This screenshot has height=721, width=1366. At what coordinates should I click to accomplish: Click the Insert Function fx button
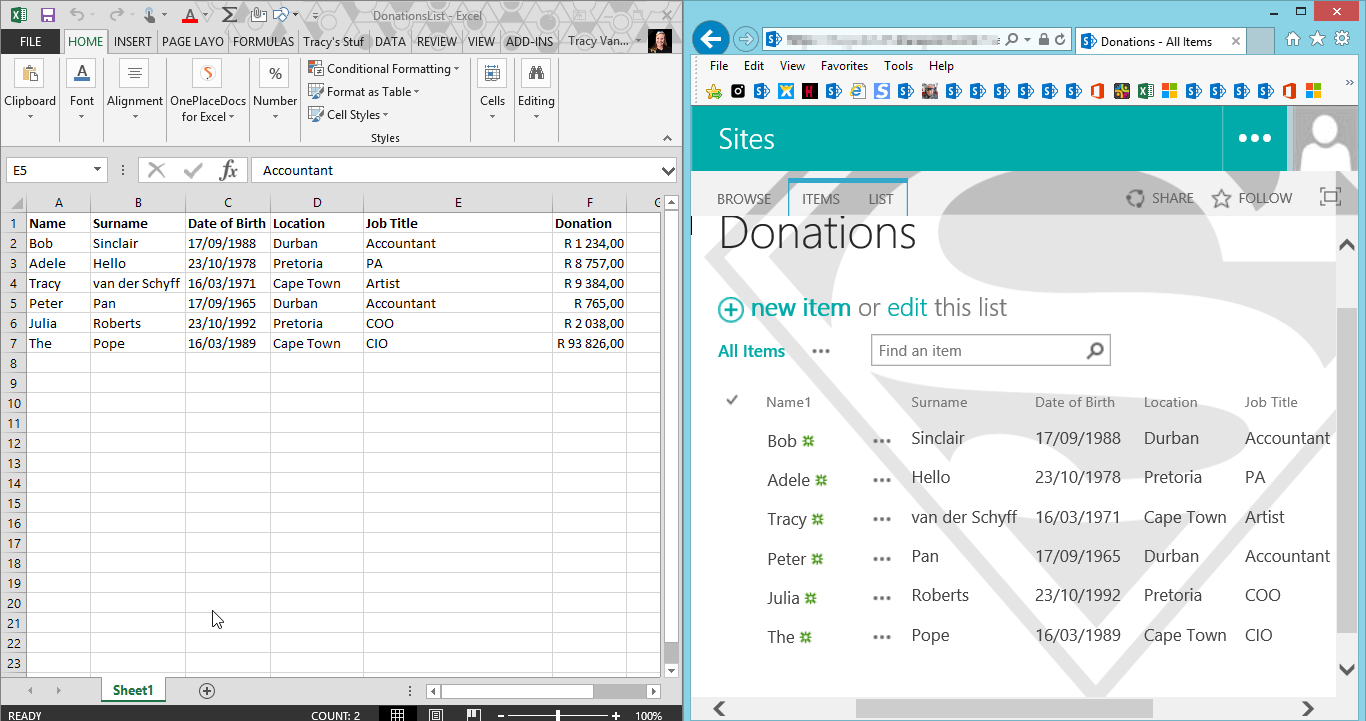click(229, 170)
